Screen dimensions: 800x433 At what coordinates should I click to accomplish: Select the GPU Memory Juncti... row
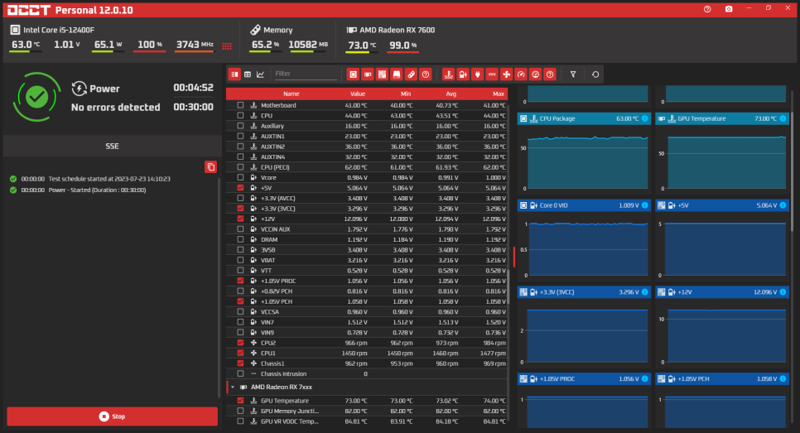[x=367, y=411]
